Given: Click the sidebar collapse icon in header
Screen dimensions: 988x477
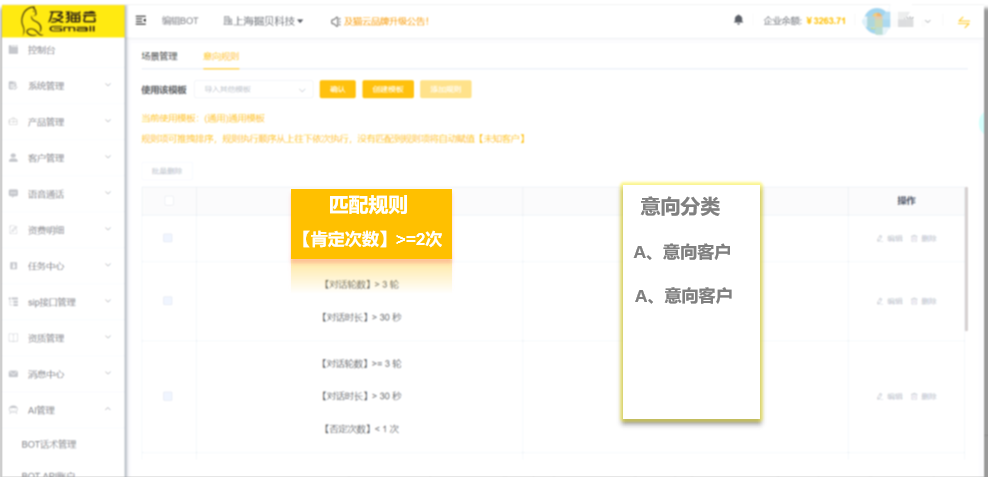Looking at the screenshot, I should click(x=141, y=20).
